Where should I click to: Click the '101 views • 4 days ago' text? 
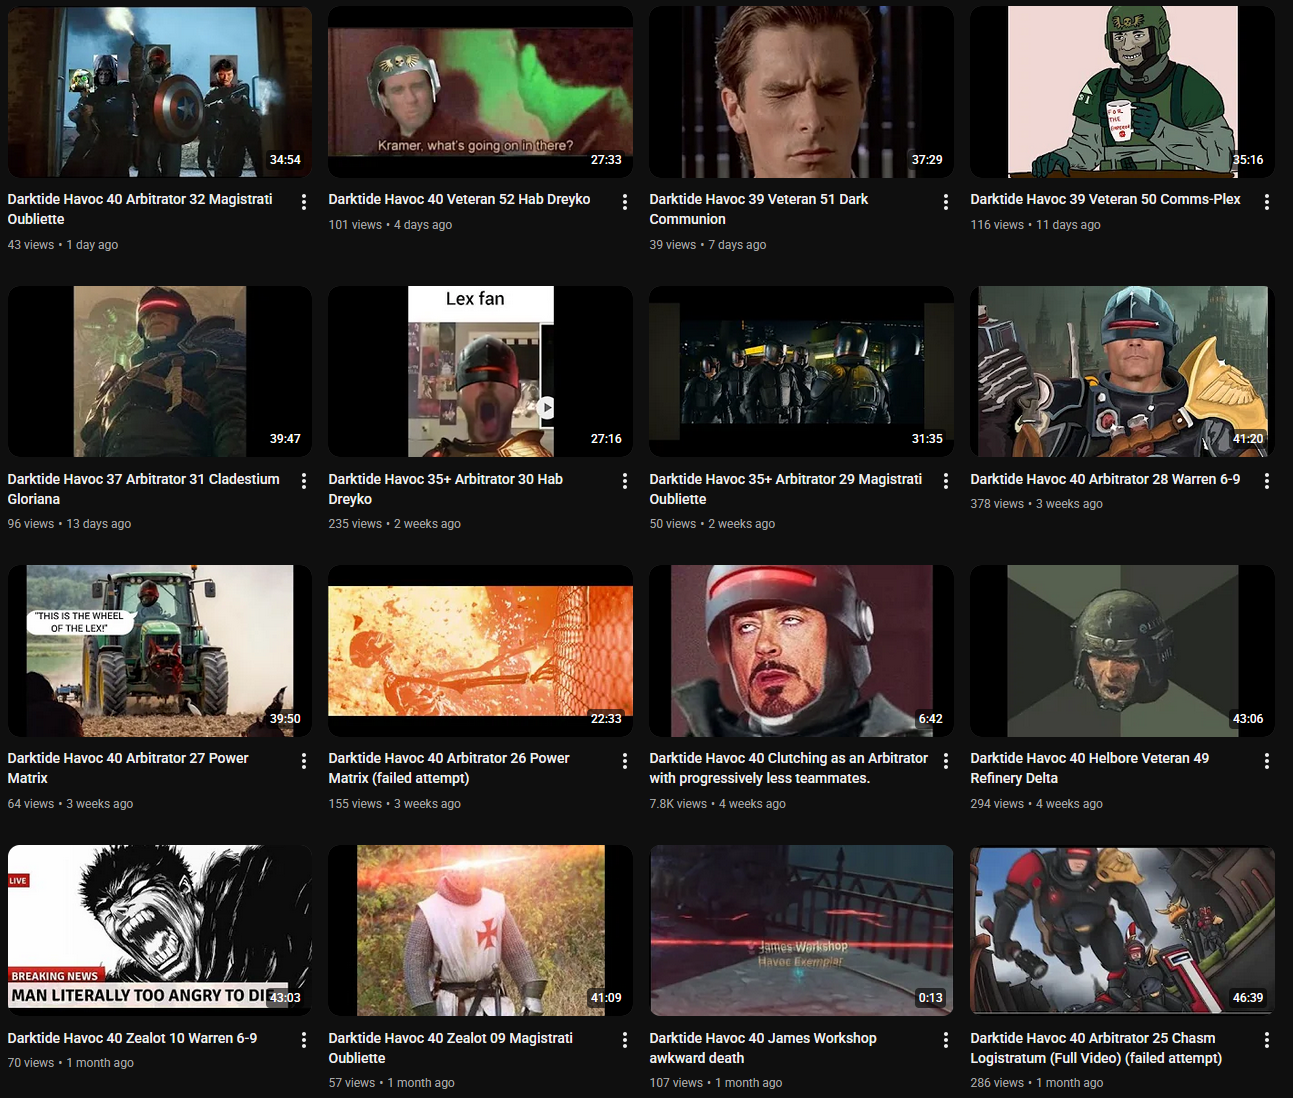tap(391, 225)
